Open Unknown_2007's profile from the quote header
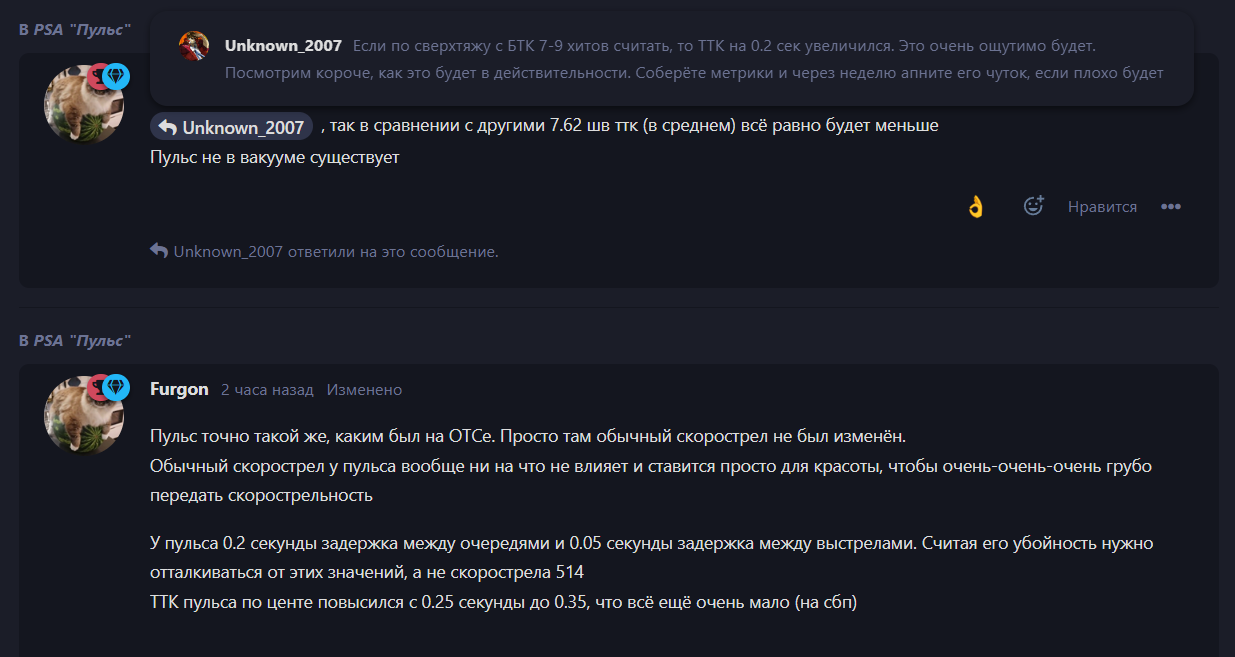 click(283, 46)
